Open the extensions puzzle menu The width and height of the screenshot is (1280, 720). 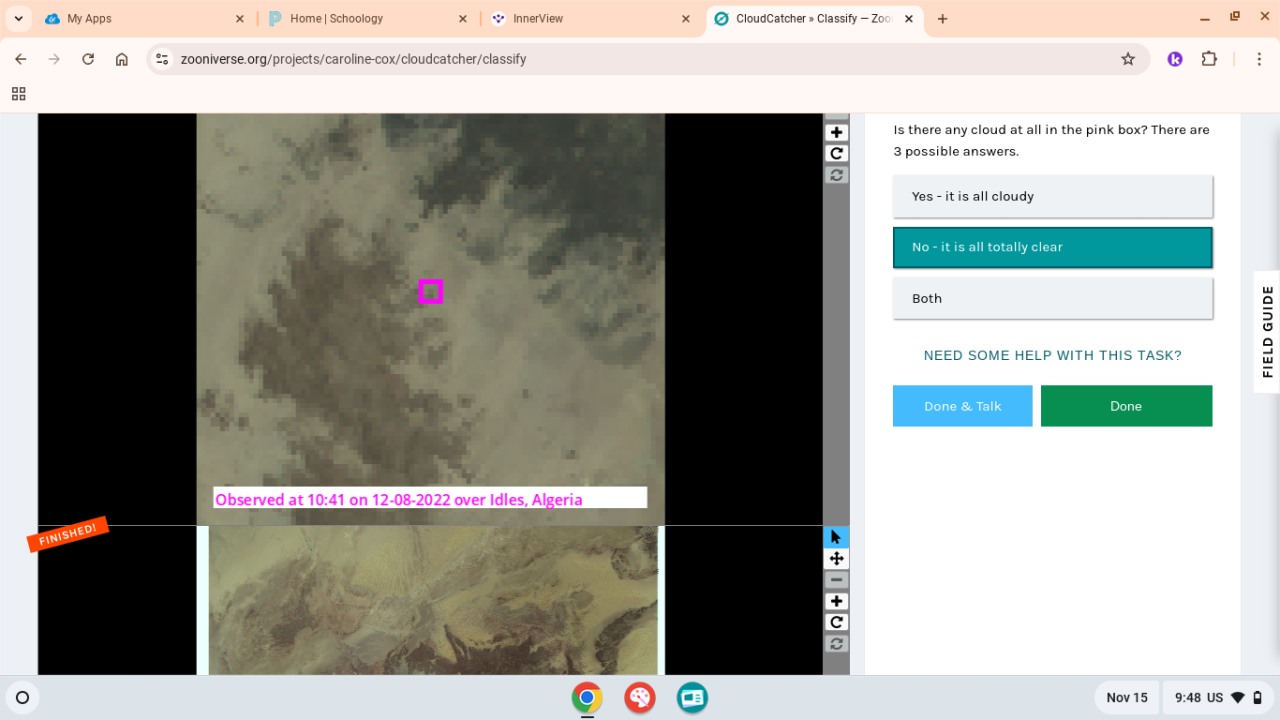click(1209, 59)
